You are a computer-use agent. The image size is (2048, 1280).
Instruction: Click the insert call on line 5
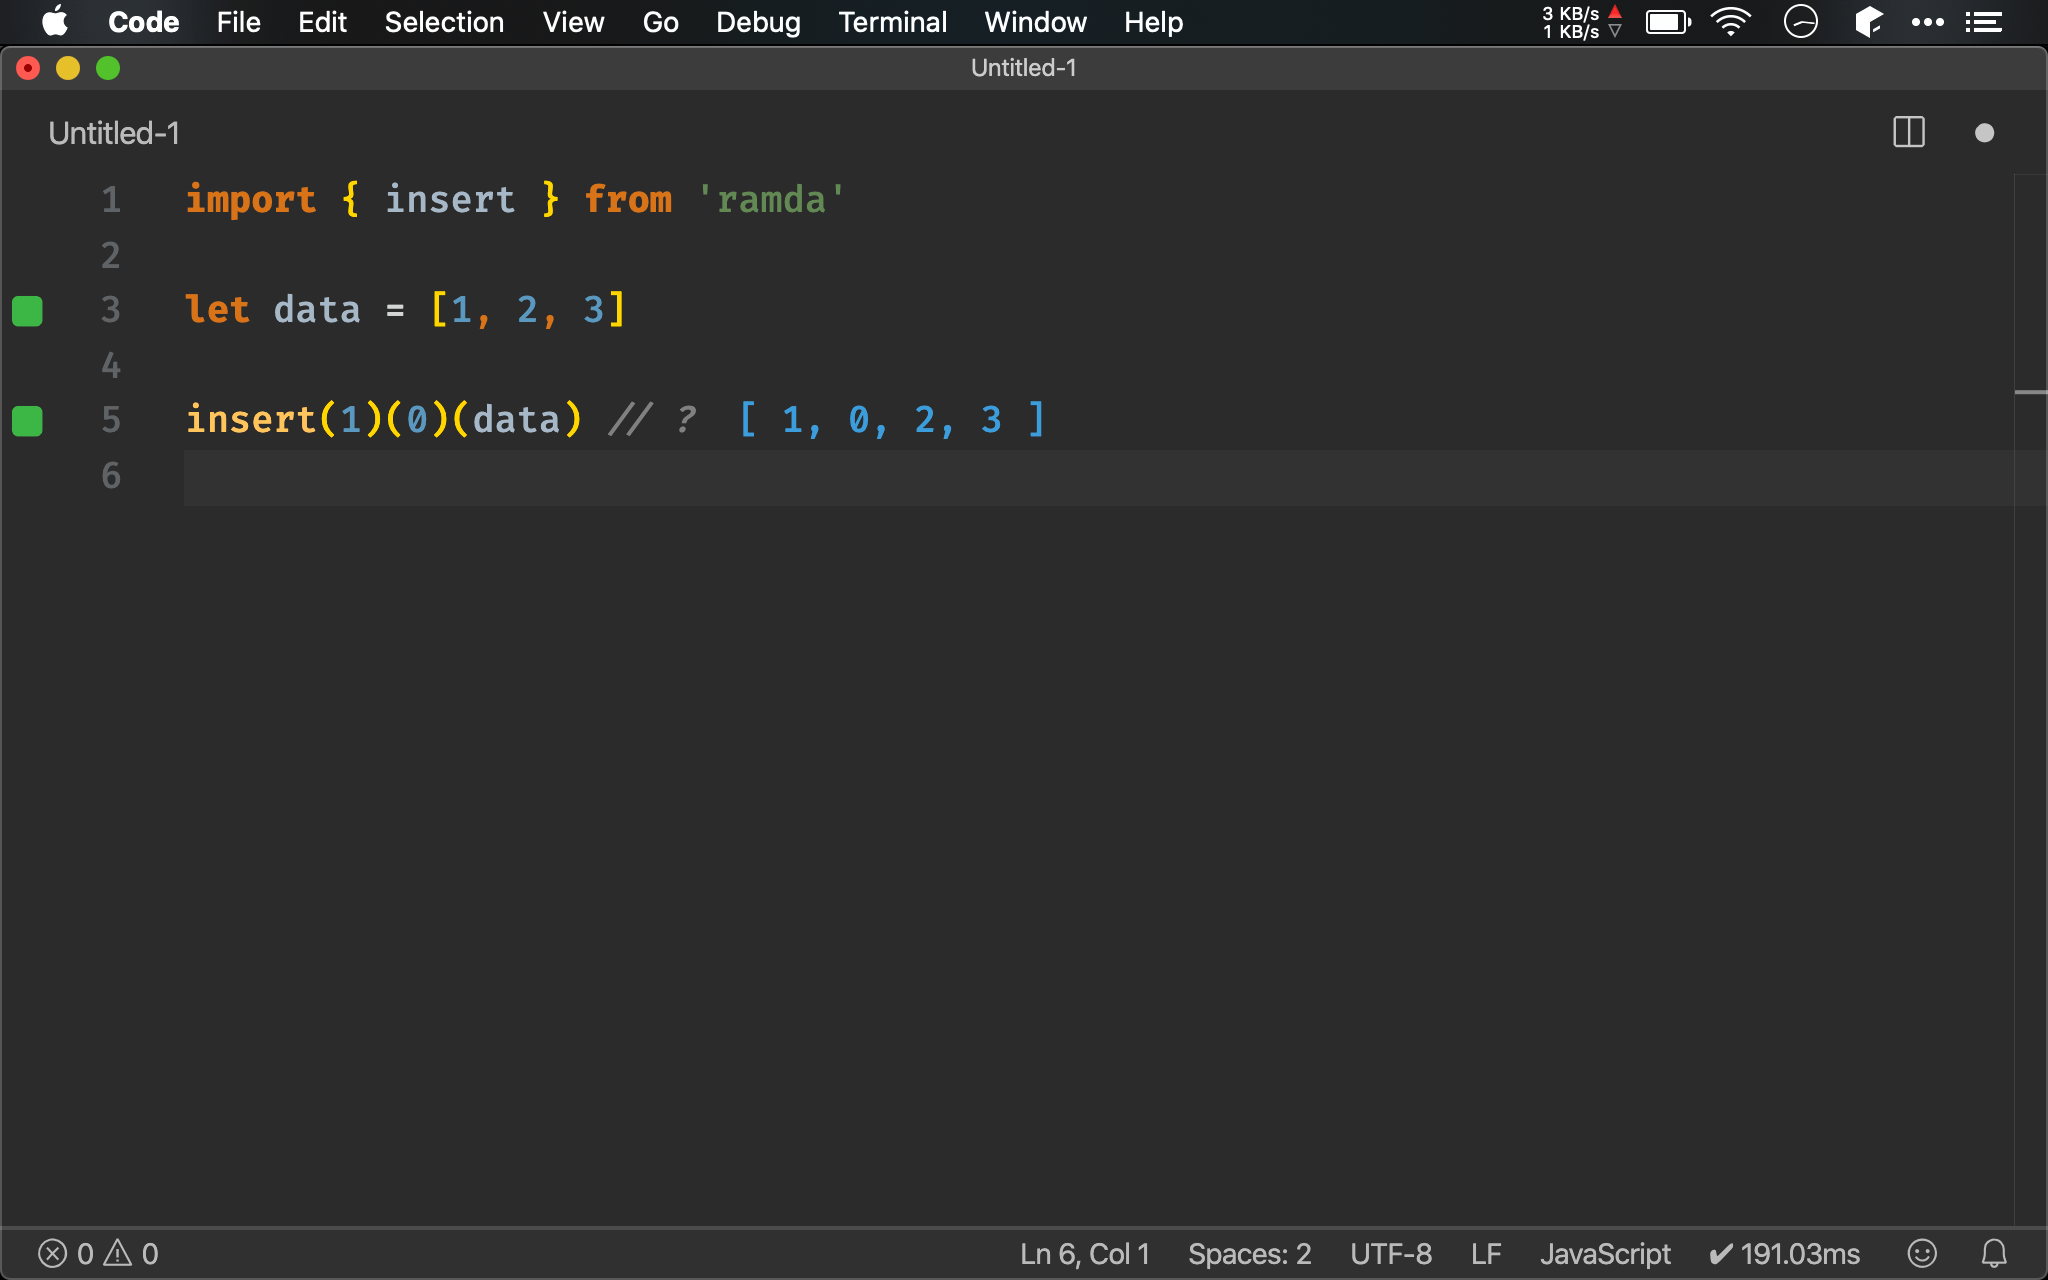384,420
